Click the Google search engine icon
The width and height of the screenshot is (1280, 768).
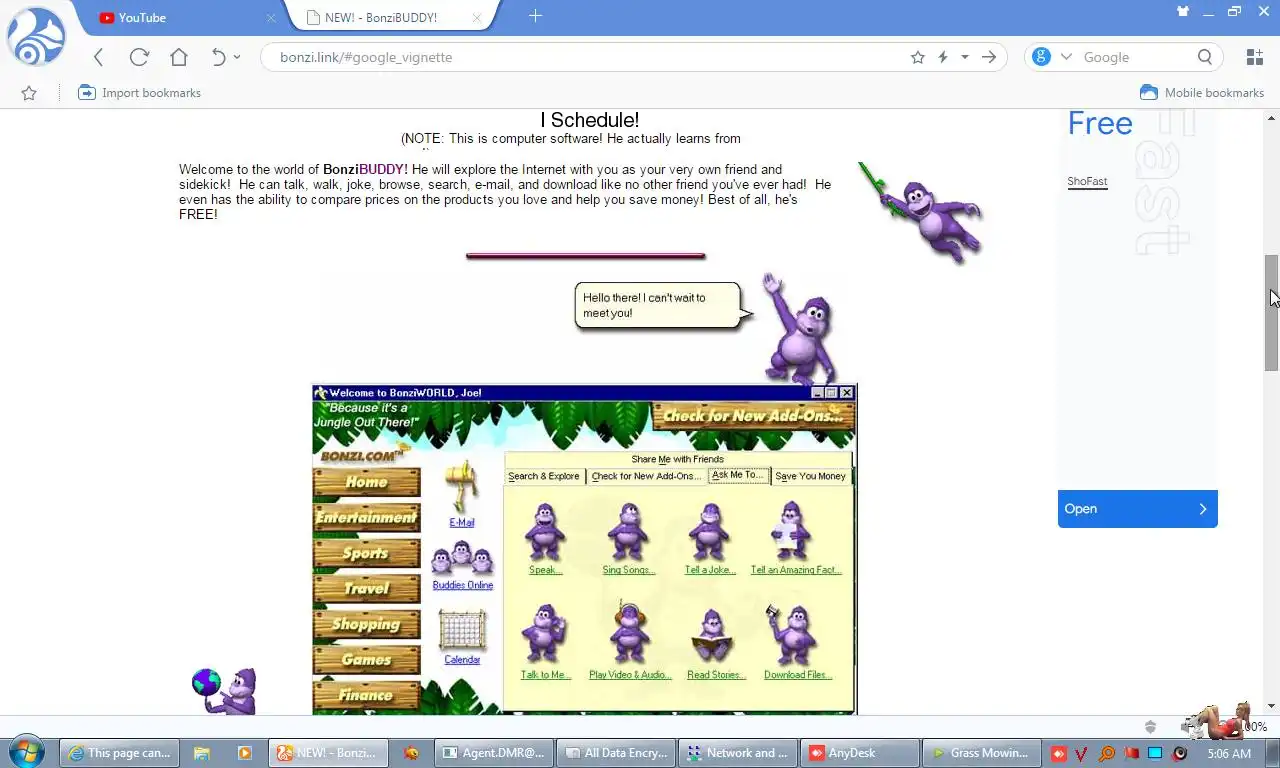pyautogui.click(x=1042, y=57)
